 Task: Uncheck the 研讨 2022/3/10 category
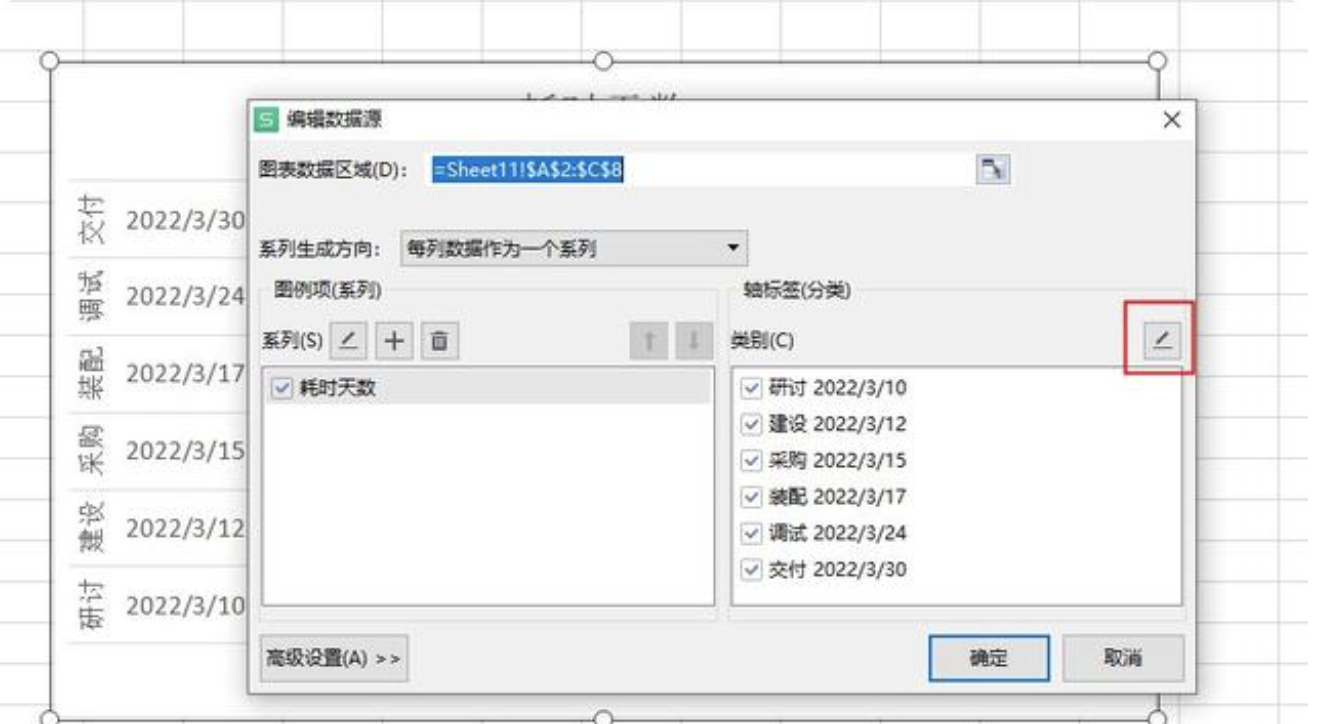(752, 388)
